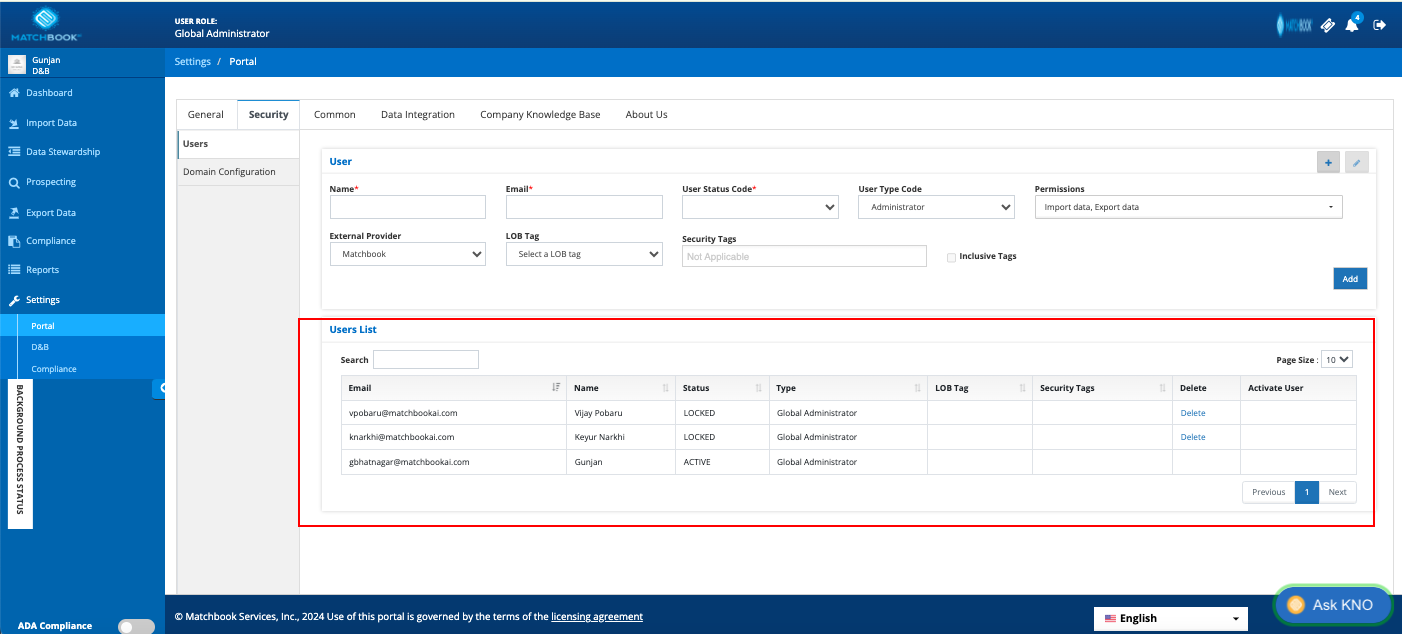Open Prospecting from the sidebar
The height and width of the screenshot is (634, 1402).
(51, 182)
